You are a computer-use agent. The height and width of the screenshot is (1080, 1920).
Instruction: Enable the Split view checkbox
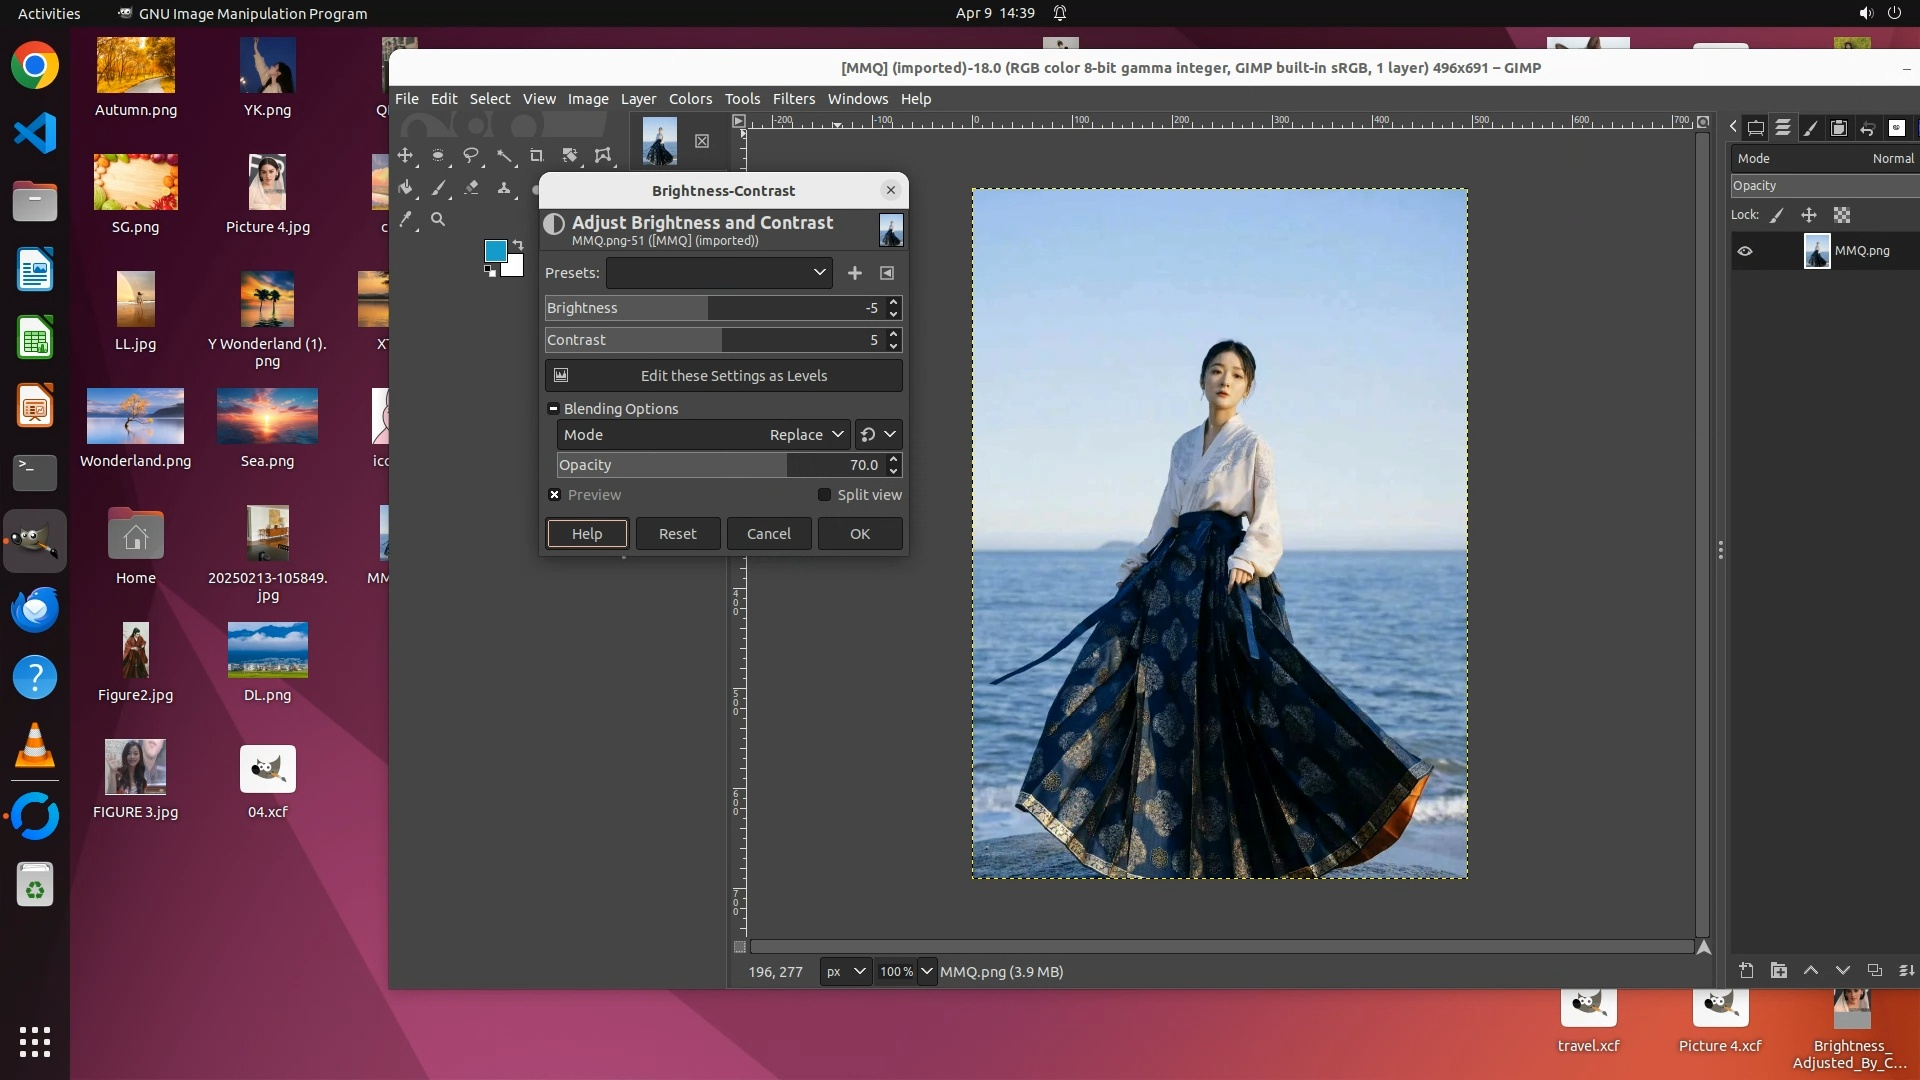click(824, 495)
